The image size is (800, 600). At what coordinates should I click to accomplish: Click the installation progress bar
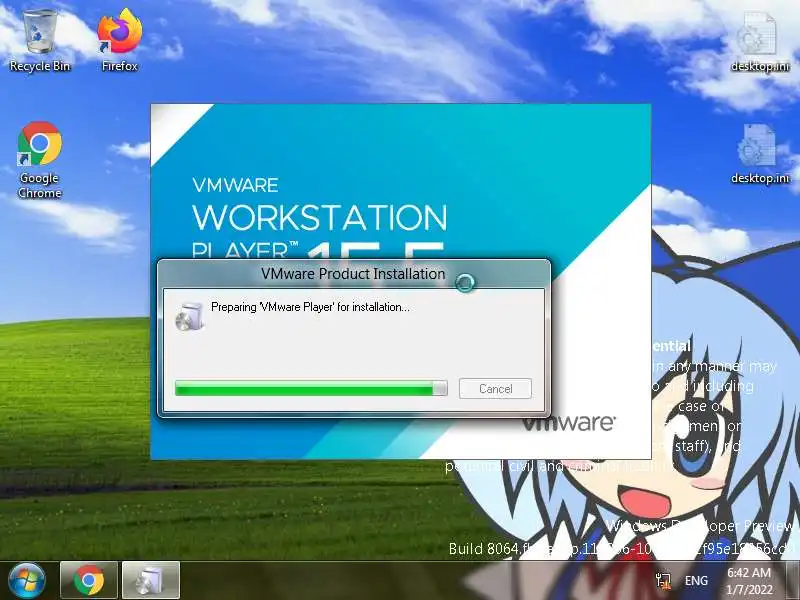tap(311, 388)
